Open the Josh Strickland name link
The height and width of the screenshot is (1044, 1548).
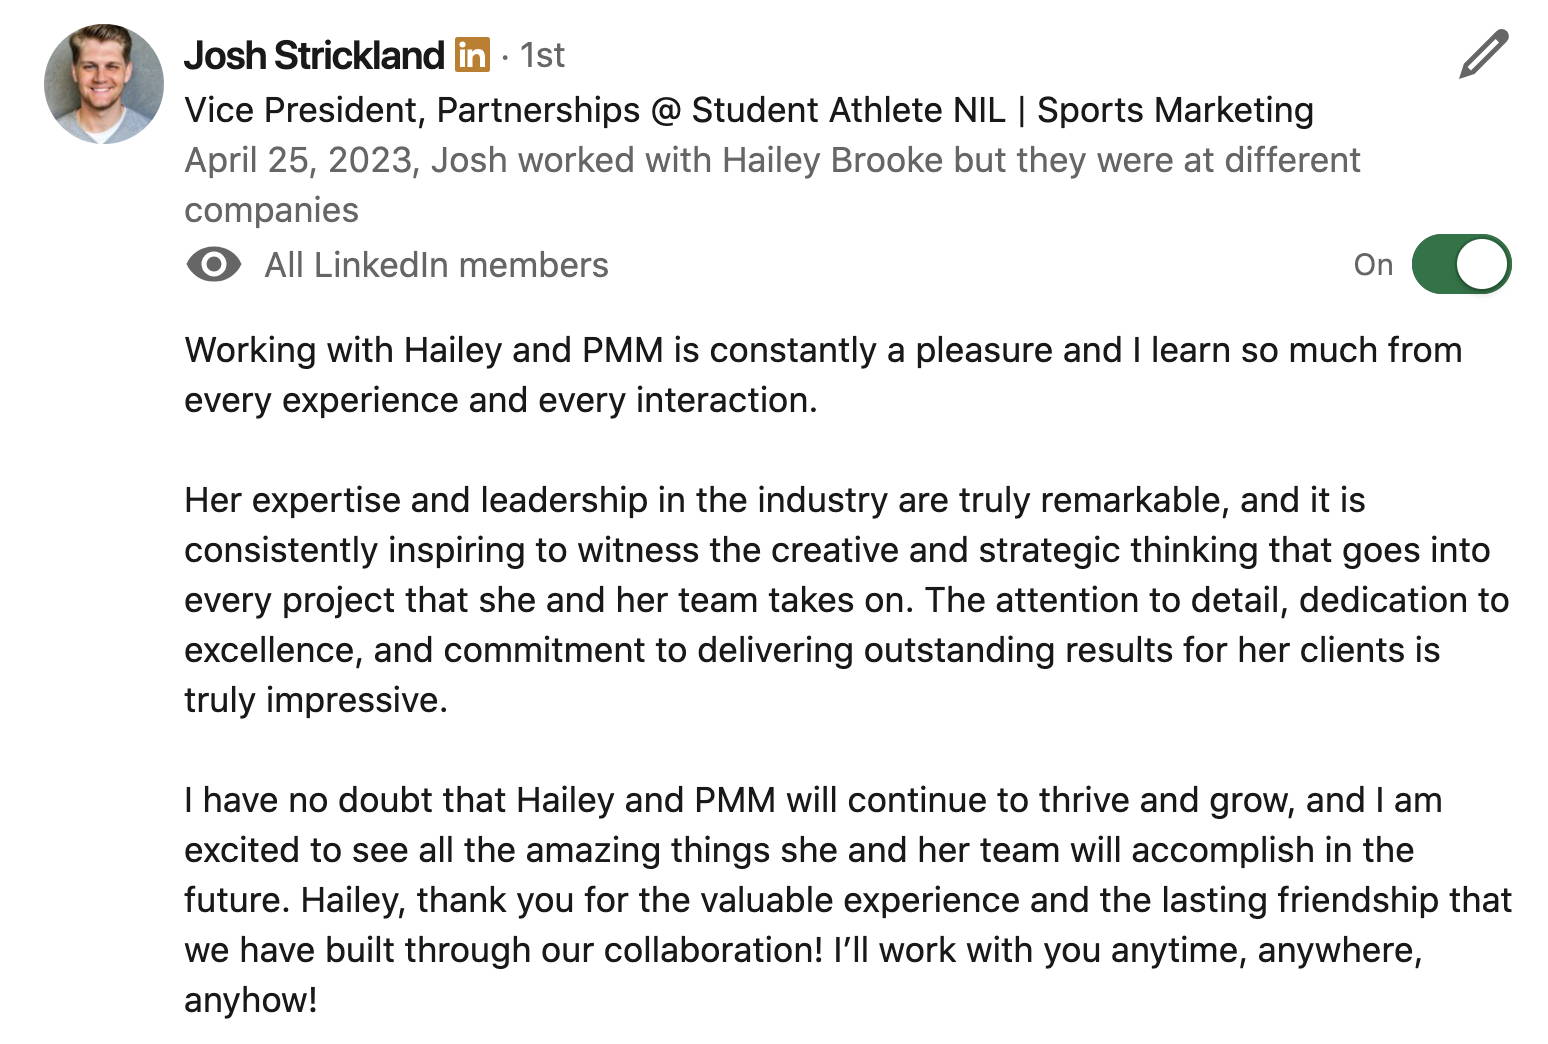[314, 55]
